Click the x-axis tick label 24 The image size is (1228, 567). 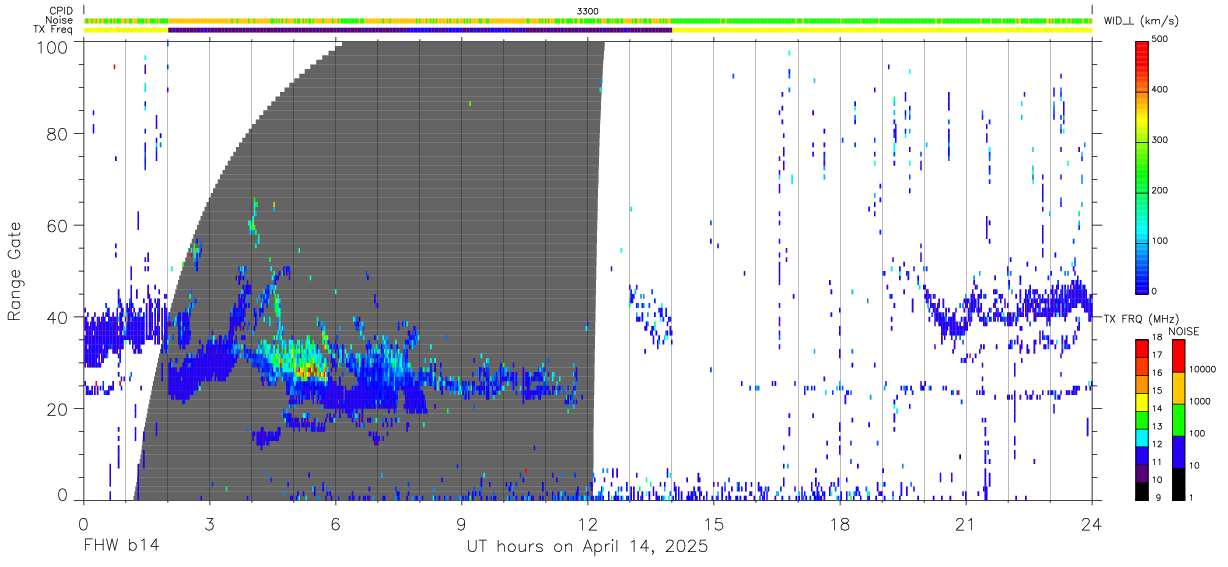1092,524
